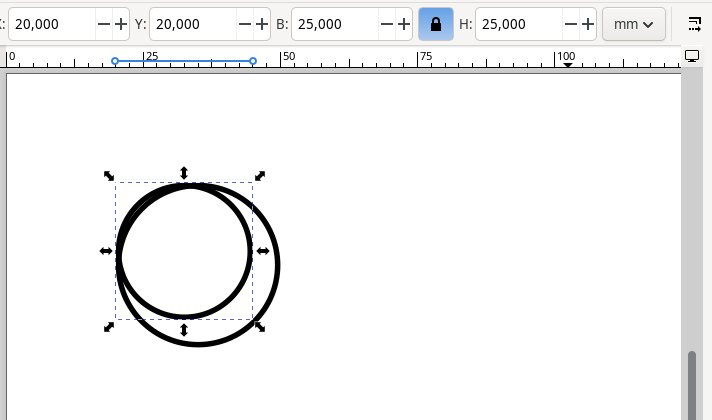Click the vertical scrollbar thumb
This screenshot has height=420, width=712.
[691, 385]
